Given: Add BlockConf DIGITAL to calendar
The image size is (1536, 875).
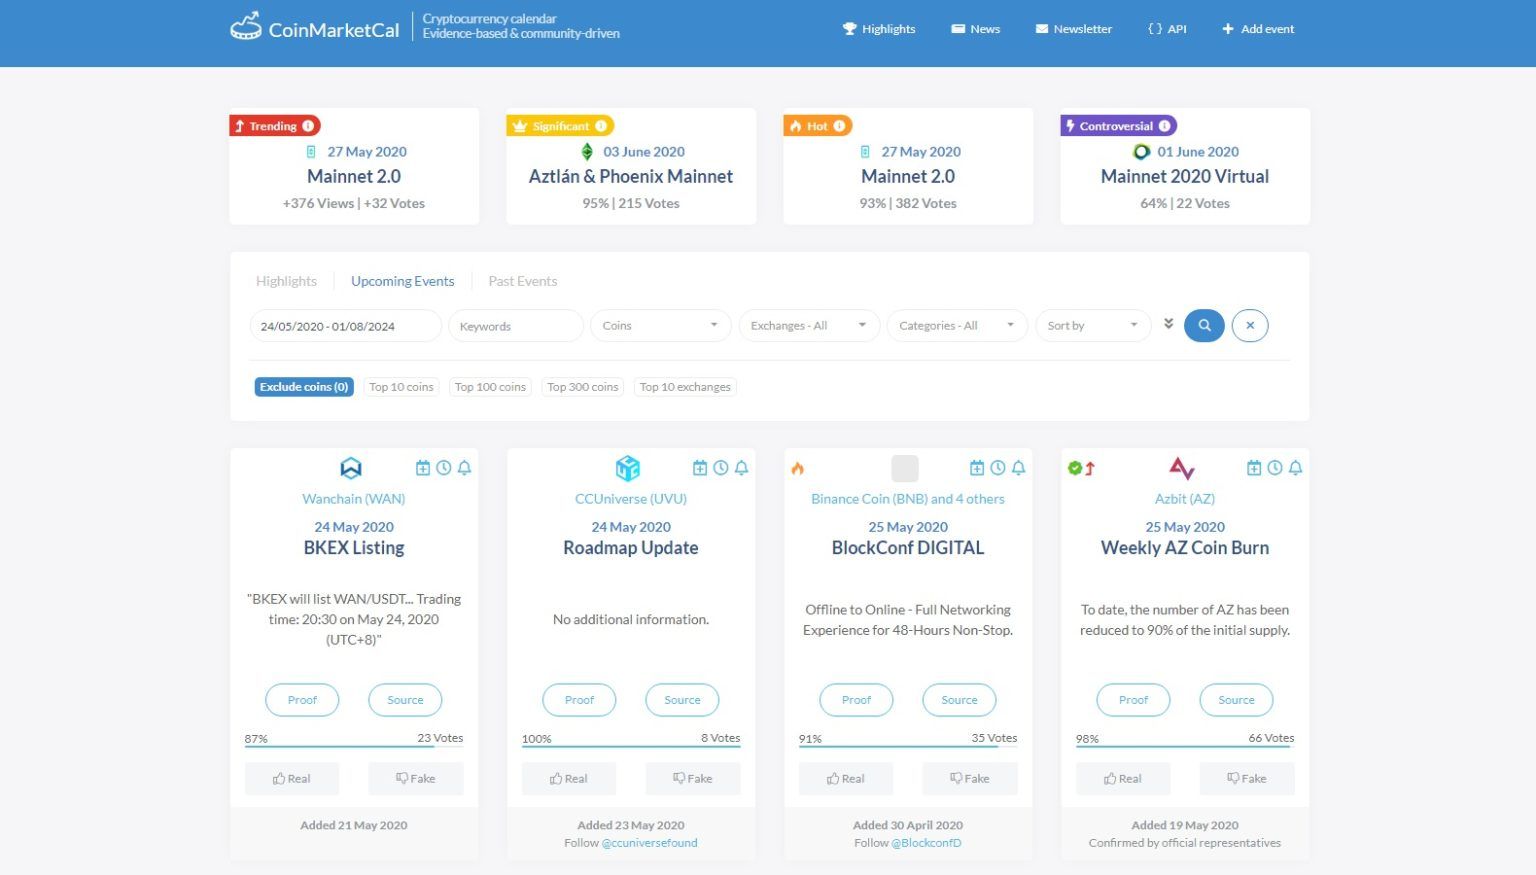Looking at the screenshot, I should 977,467.
